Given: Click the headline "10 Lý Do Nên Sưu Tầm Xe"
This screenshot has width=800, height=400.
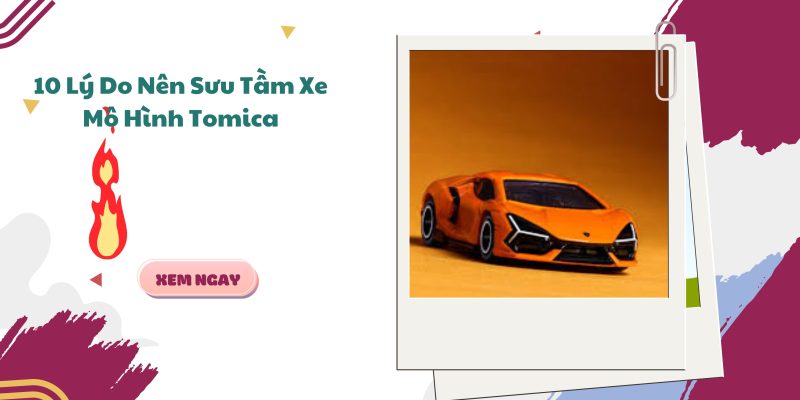Looking at the screenshot, I should point(180,87).
